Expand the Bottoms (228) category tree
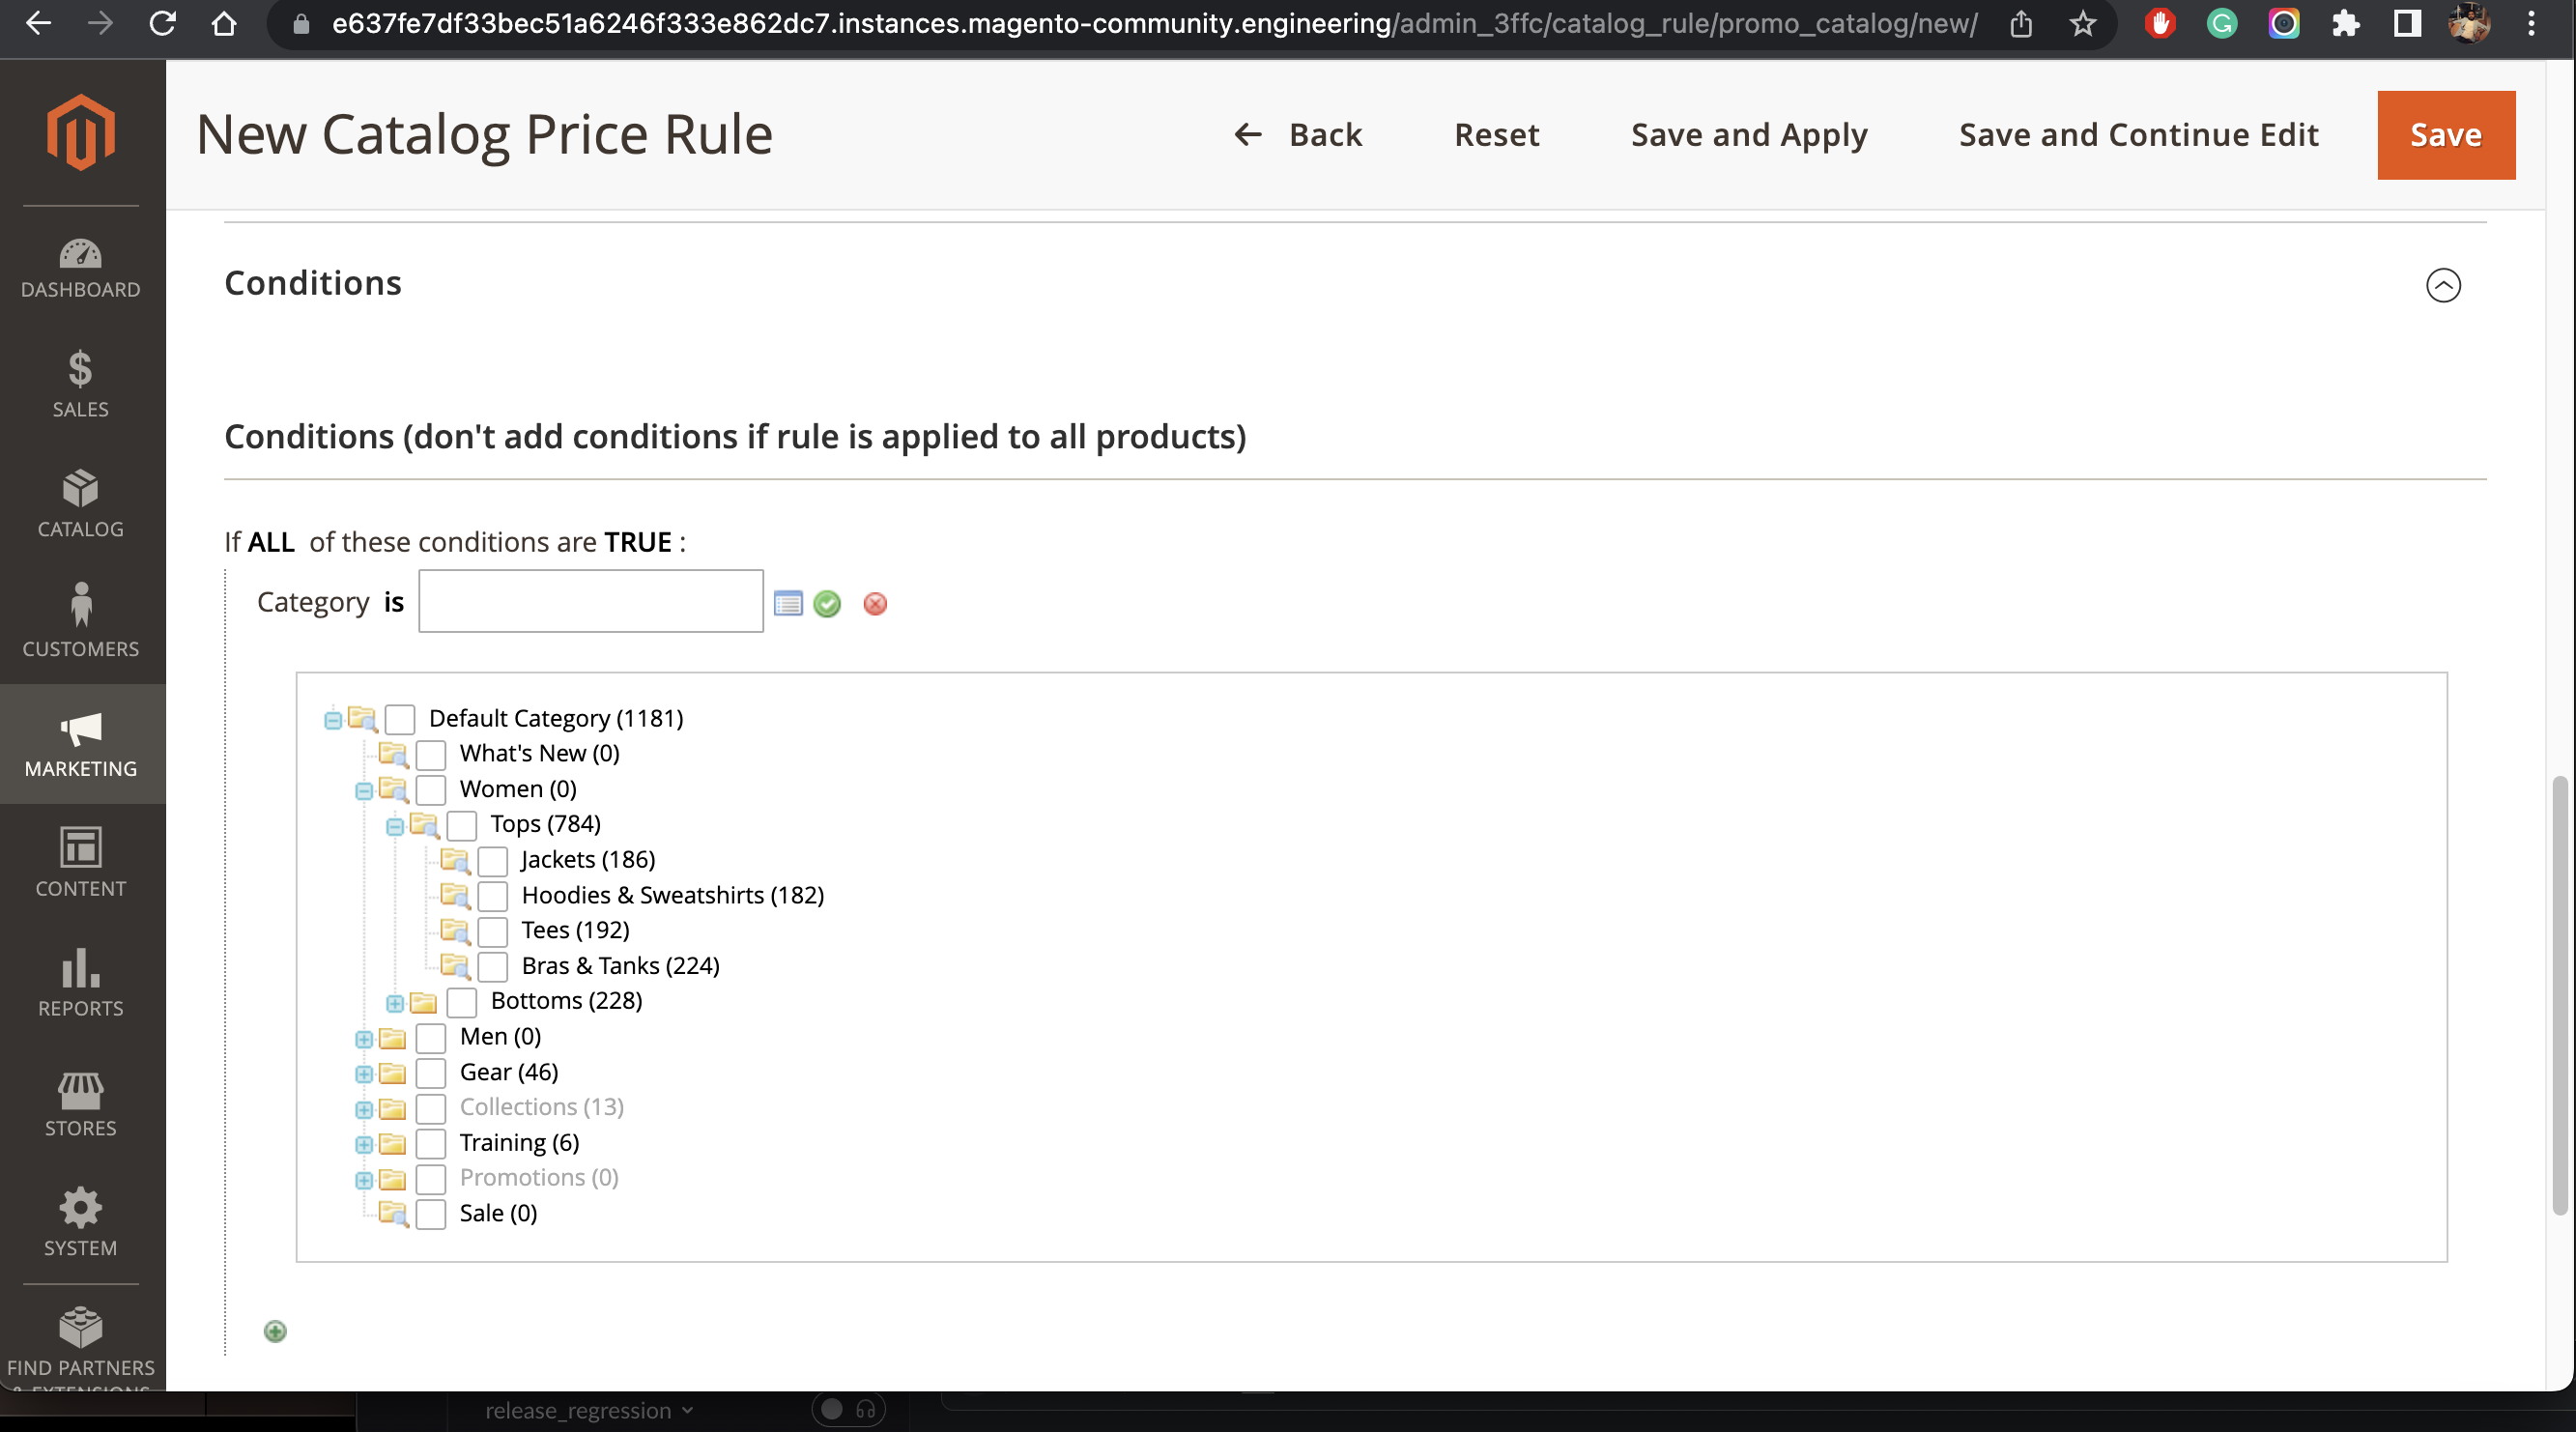The image size is (2576, 1432). 394,1003
